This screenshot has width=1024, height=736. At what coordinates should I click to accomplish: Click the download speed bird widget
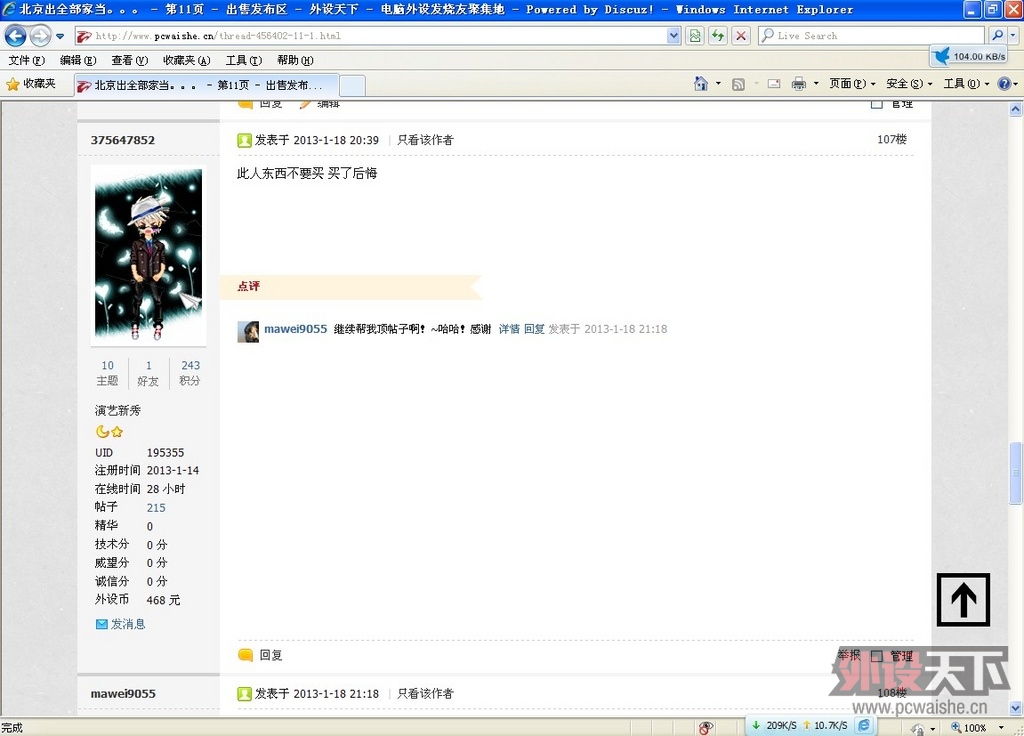(x=969, y=56)
